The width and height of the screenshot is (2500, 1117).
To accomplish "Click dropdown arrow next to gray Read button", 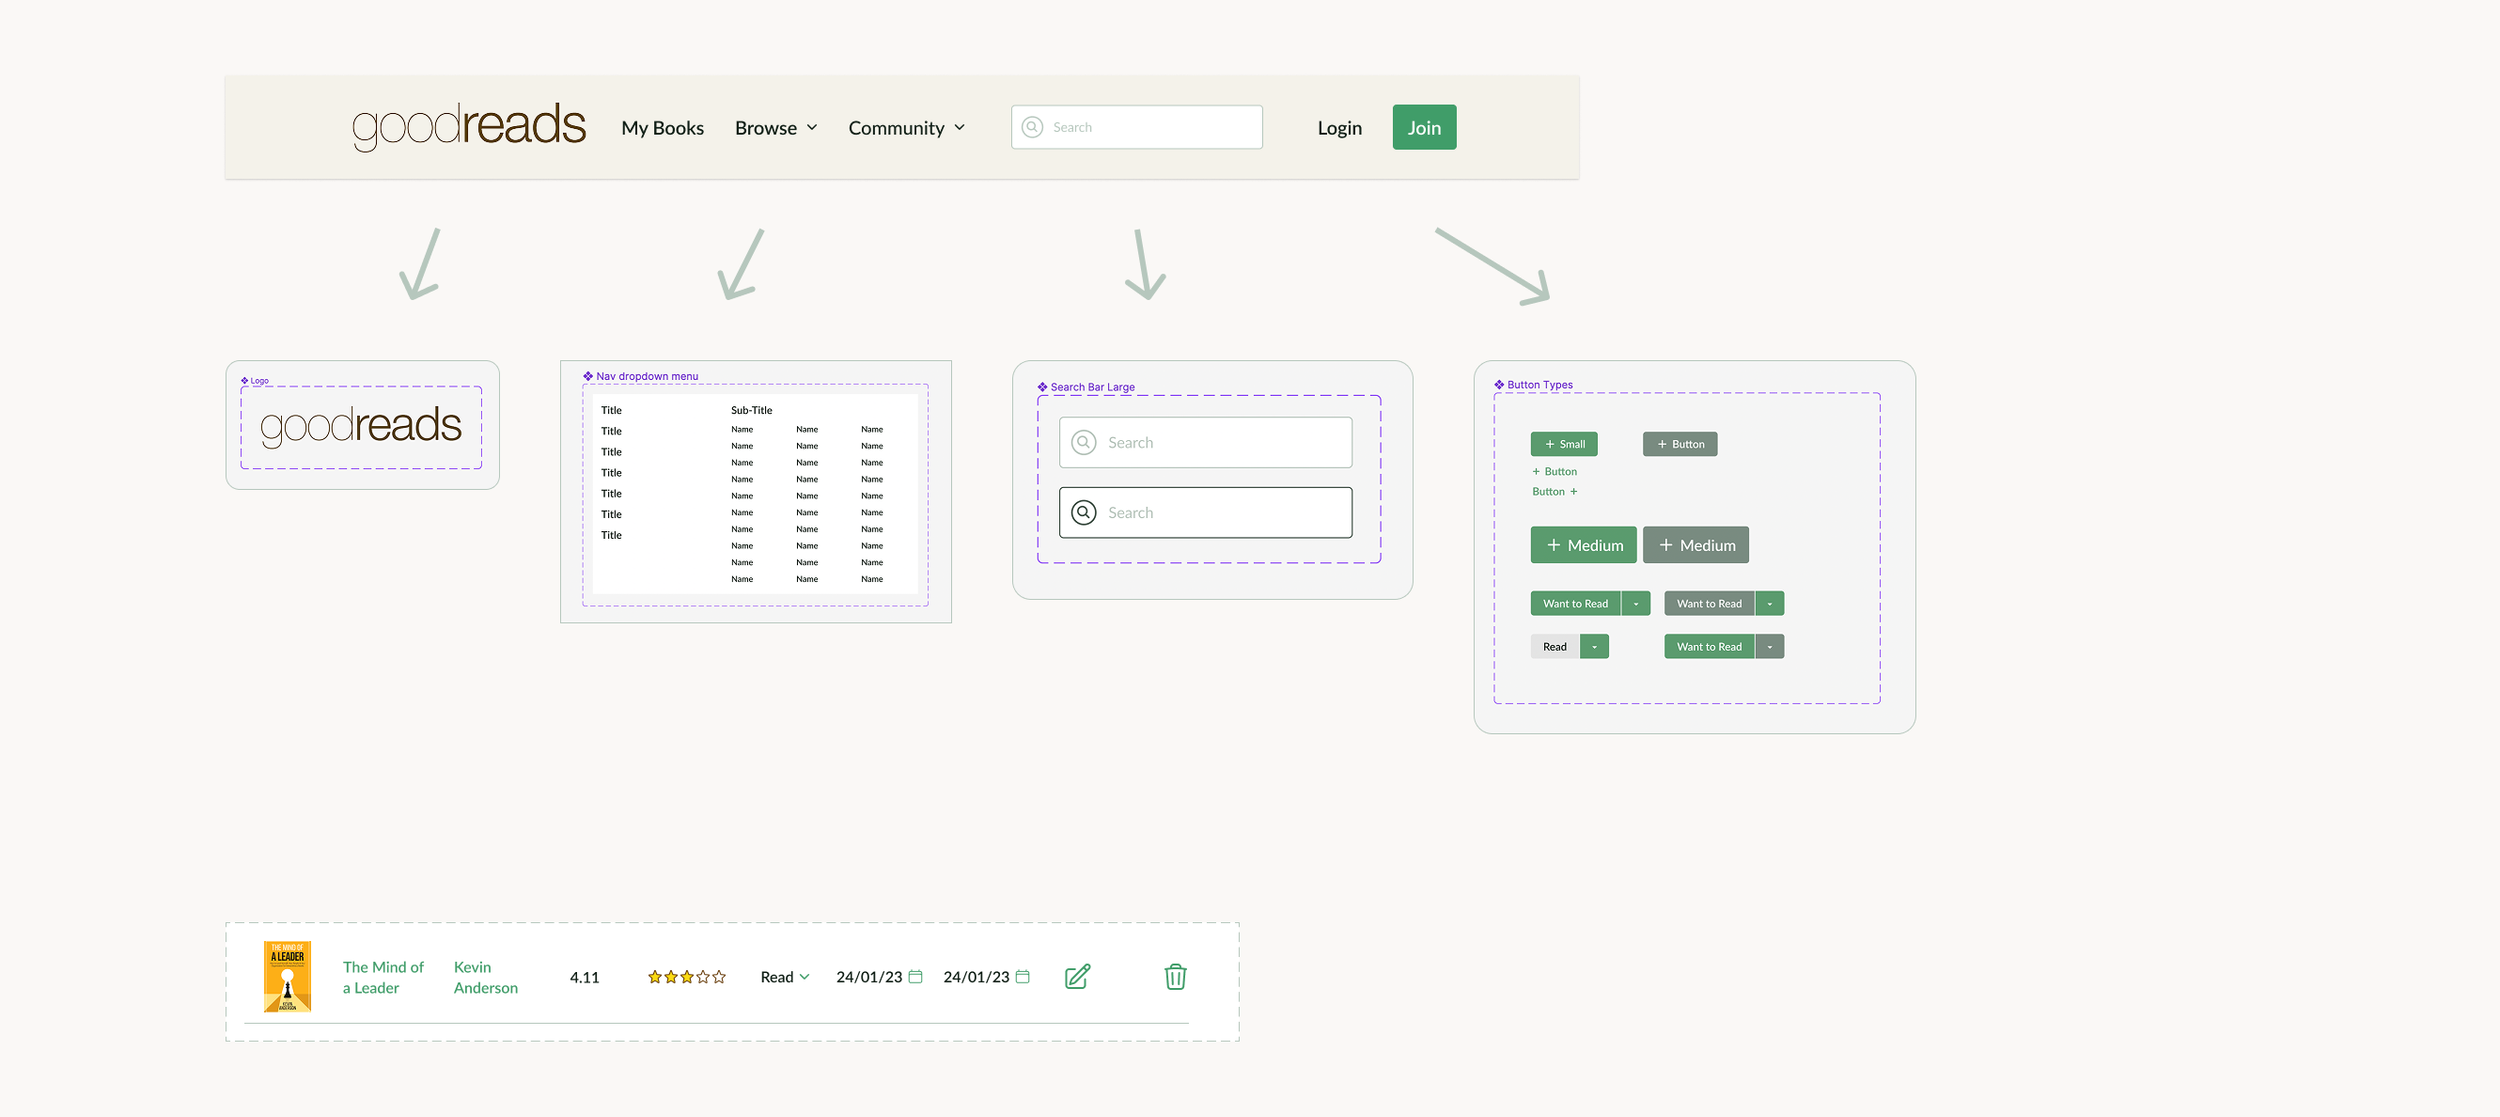I will (1594, 647).
